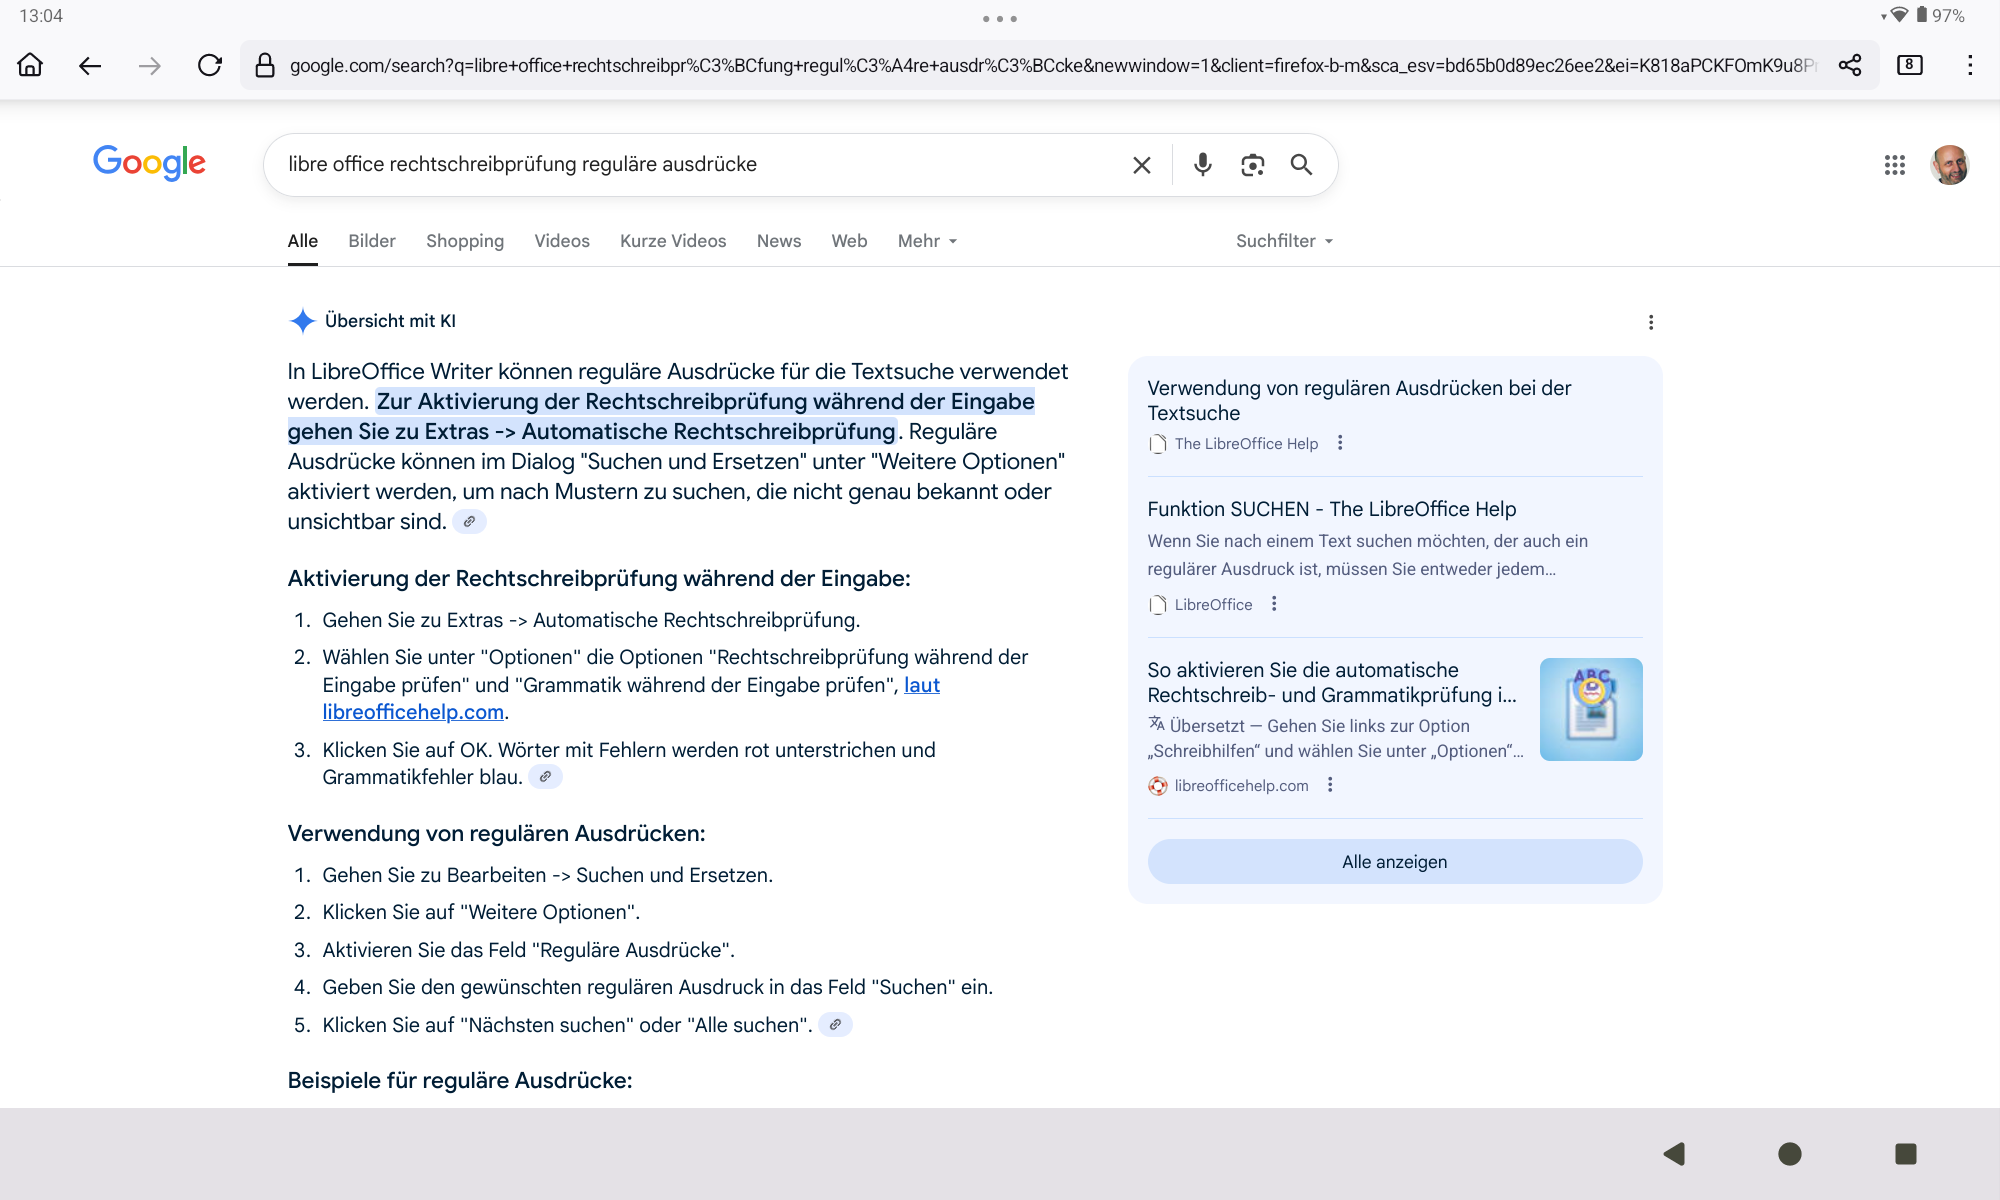Switch to the Videos tab
The width and height of the screenshot is (2000, 1200).
(x=562, y=241)
